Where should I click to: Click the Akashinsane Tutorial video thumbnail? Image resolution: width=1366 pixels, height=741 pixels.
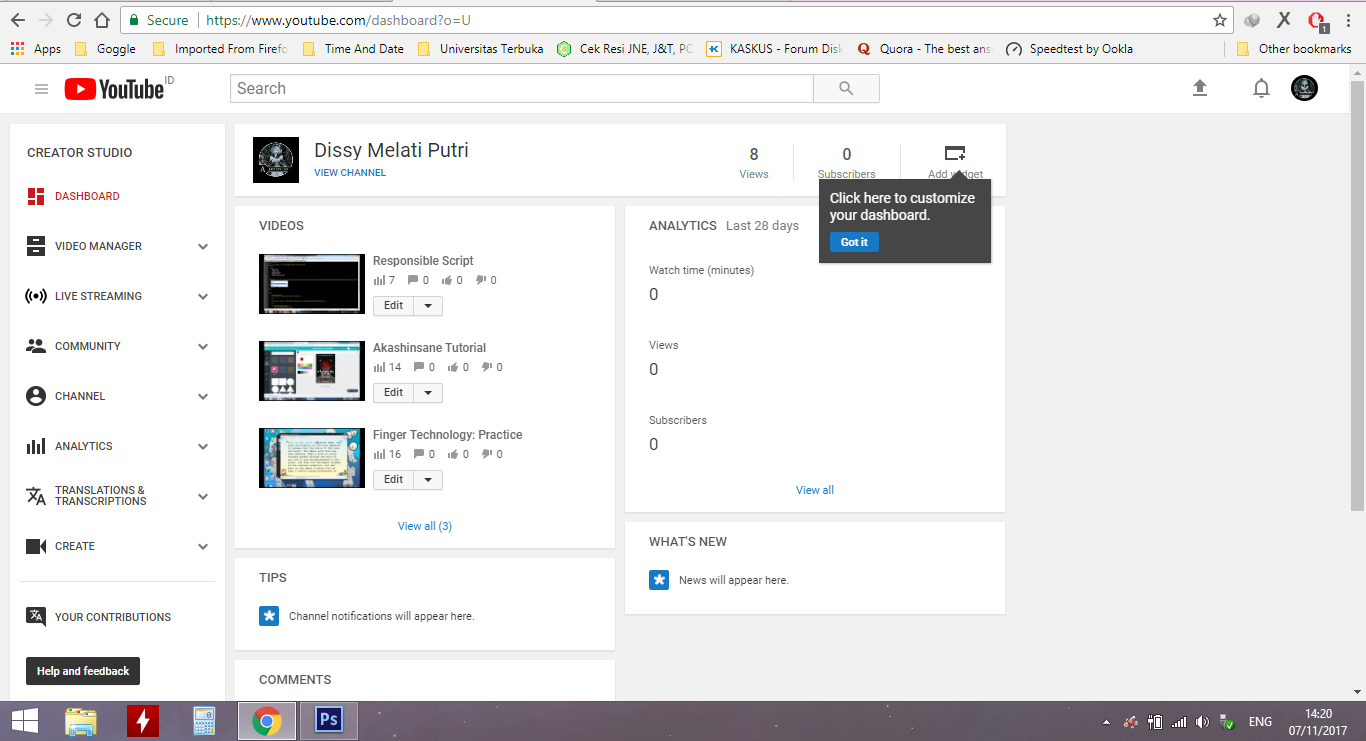[x=312, y=371]
